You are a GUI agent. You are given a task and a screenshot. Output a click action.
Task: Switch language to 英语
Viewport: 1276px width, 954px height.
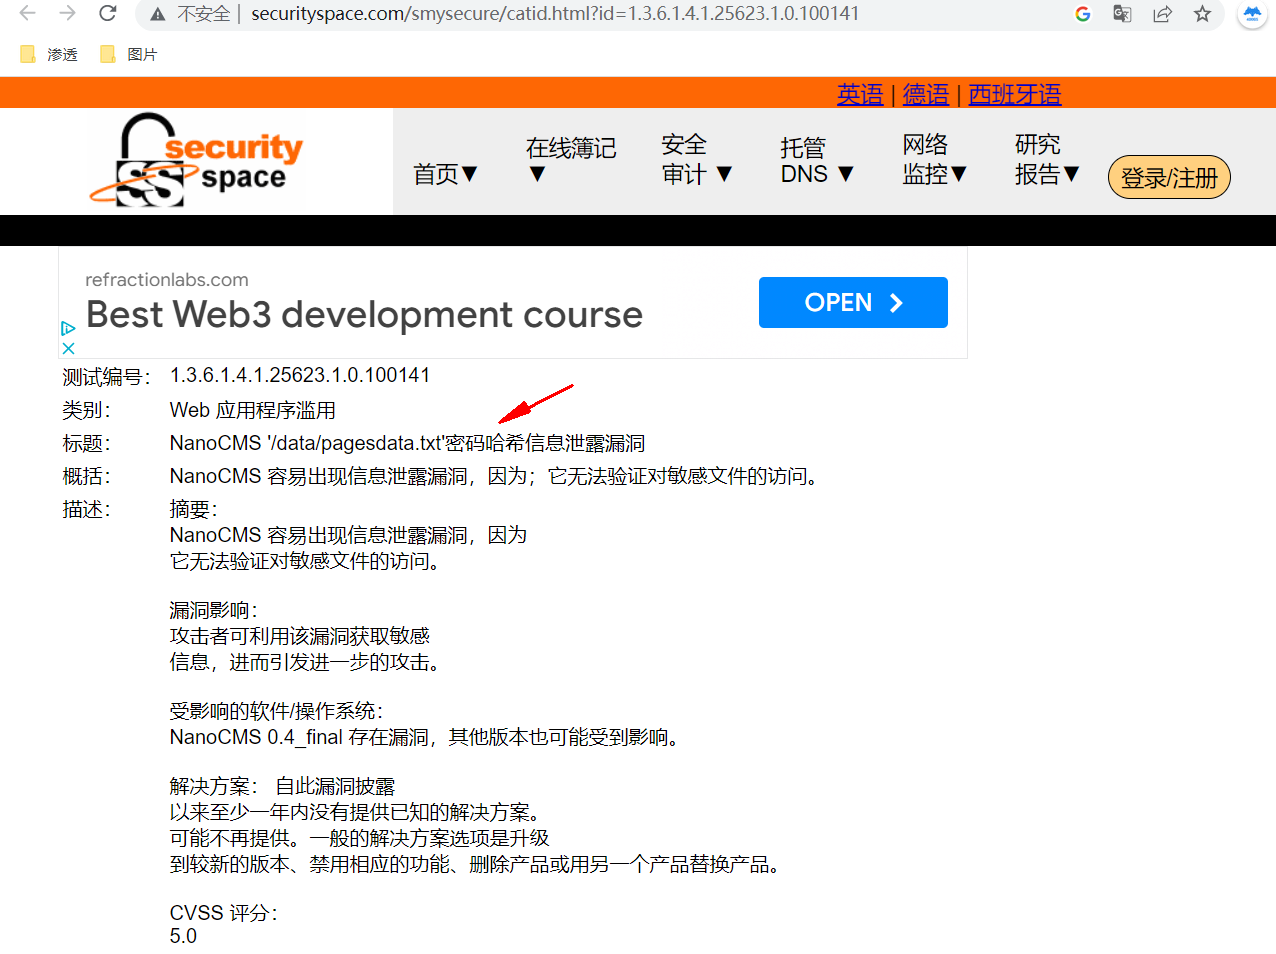[x=860, y=94]
